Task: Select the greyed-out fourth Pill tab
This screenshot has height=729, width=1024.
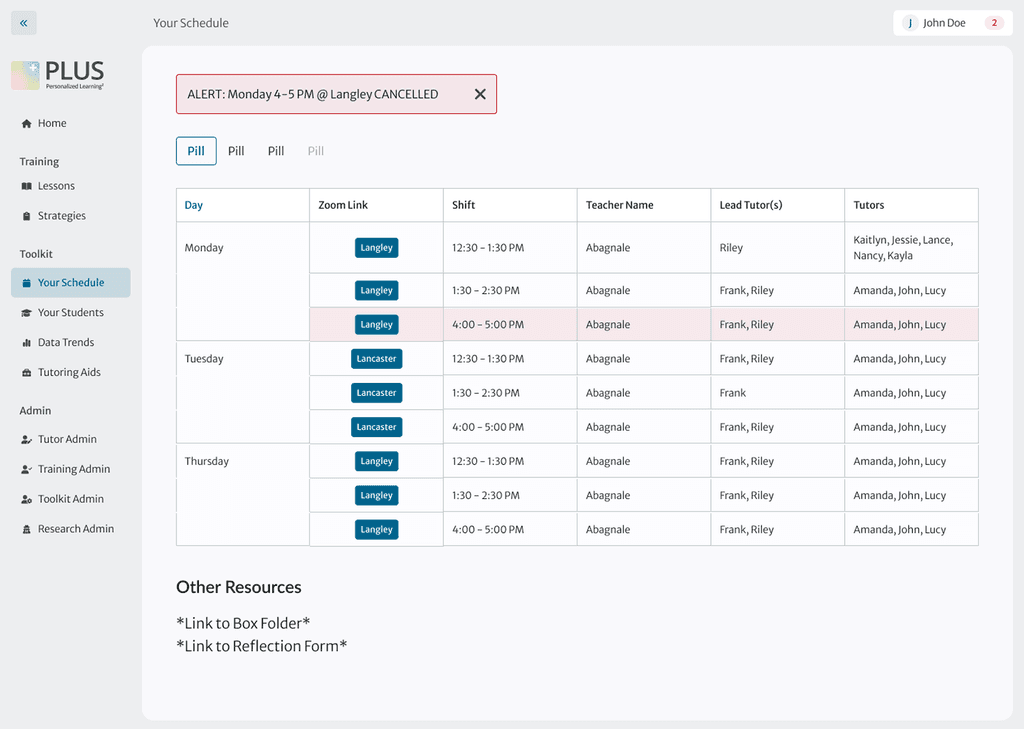Action: [x=315, y=151]
